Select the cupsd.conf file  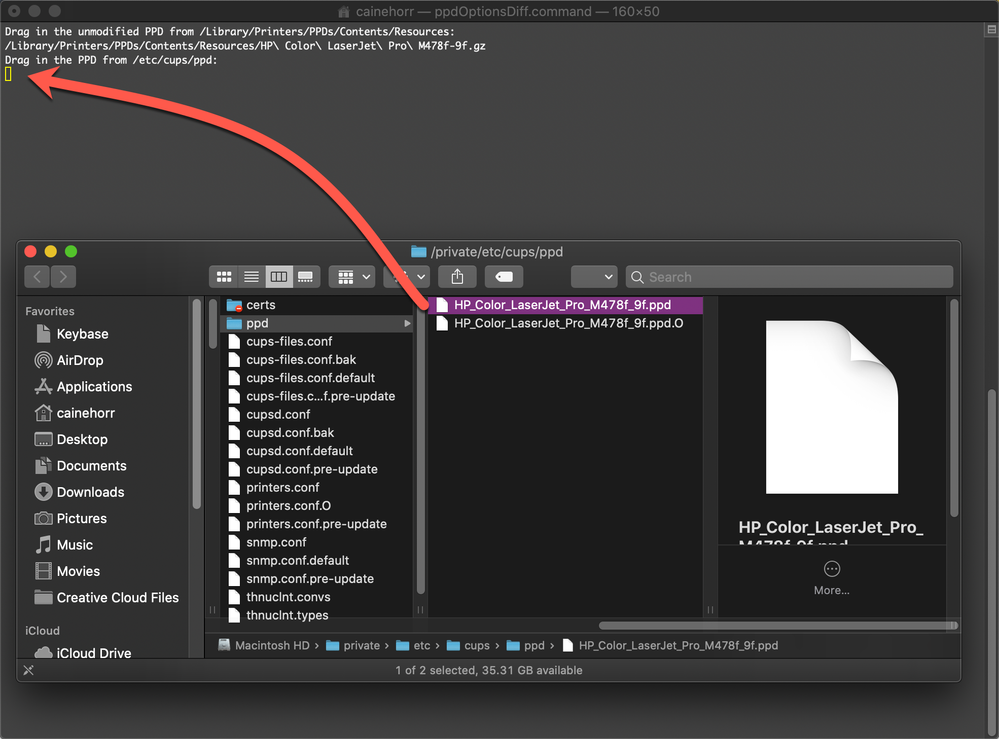[x=317, y=415]
